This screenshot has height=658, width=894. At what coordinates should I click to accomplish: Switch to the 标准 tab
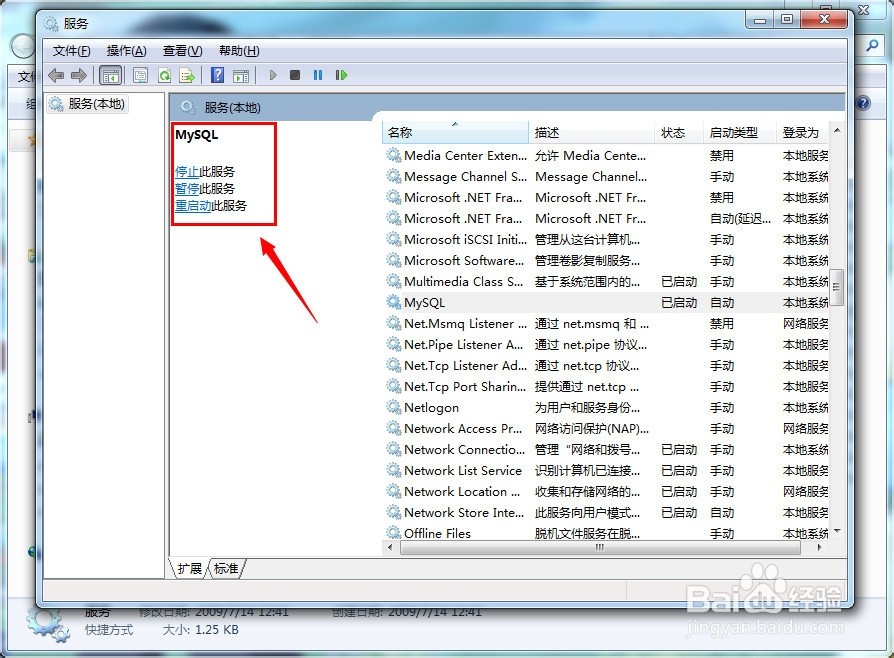coord(226,568)
